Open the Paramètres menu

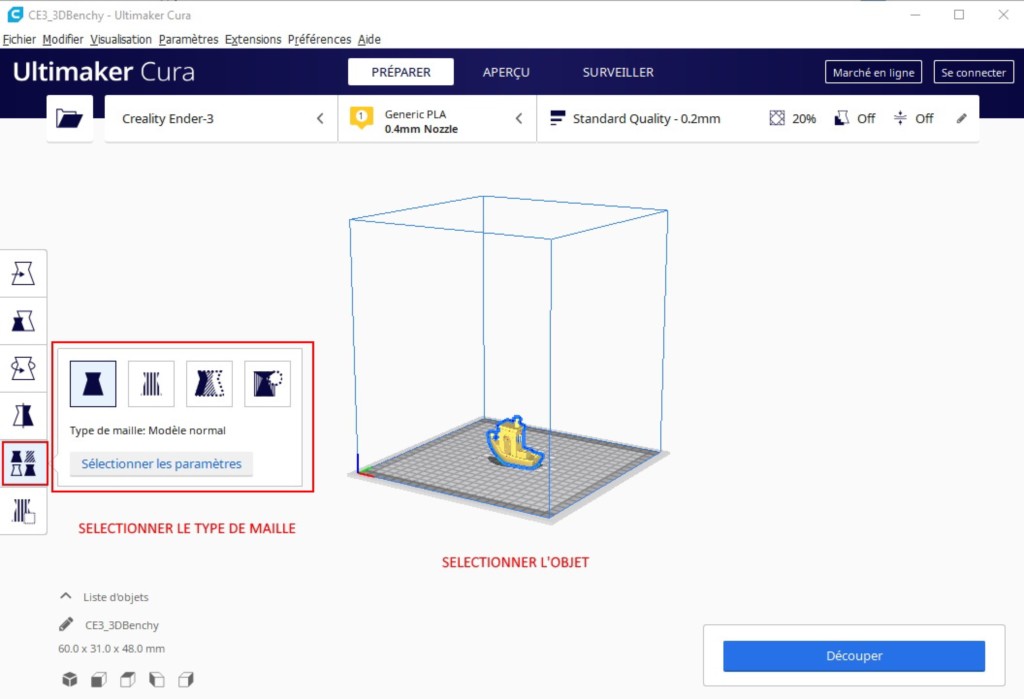tap(188, 39)
